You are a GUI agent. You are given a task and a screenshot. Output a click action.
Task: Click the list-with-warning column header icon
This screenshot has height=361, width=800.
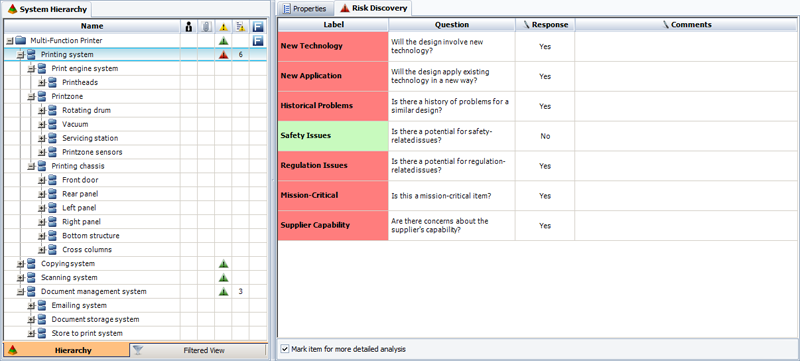pyautogui.click(x=240, y=26)
